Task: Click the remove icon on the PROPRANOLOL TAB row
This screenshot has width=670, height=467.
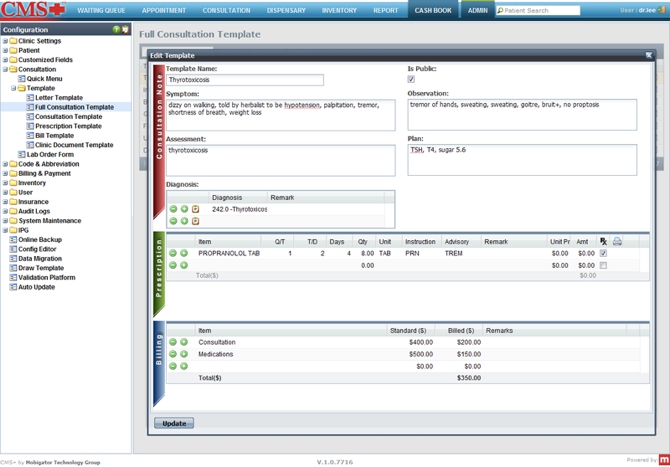Action: (x=173, y=254)
